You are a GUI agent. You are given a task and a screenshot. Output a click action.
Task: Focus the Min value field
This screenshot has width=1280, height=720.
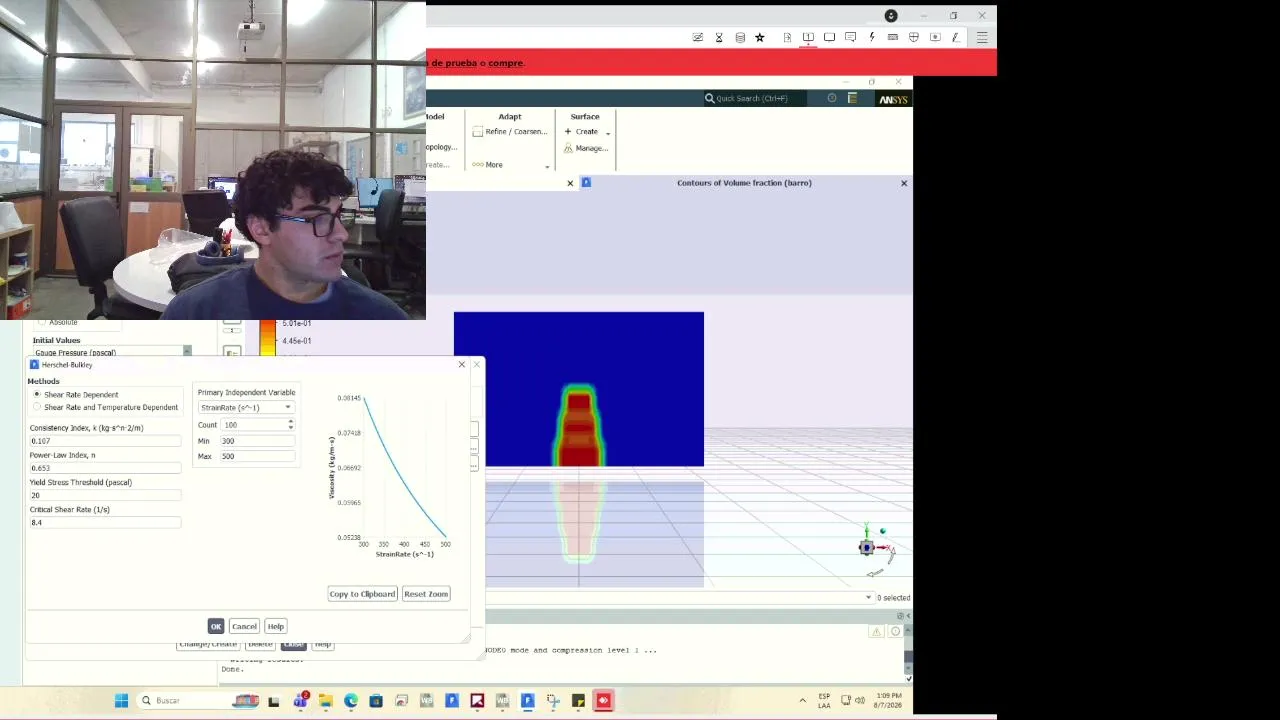coord(257,441)
